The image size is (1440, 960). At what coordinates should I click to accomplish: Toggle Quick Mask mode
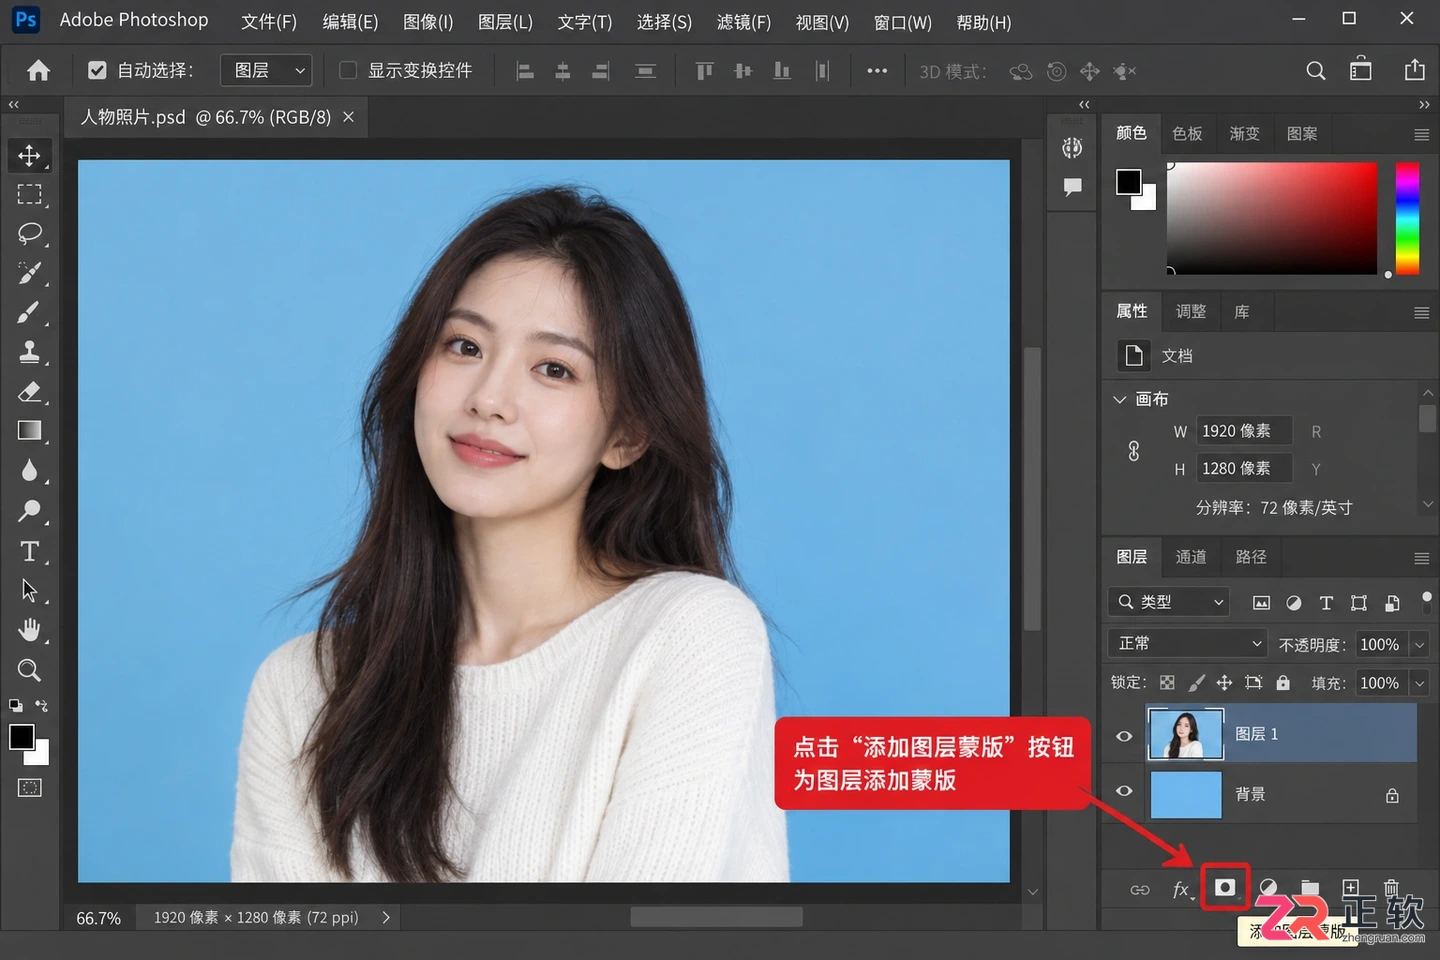(29, 788)
